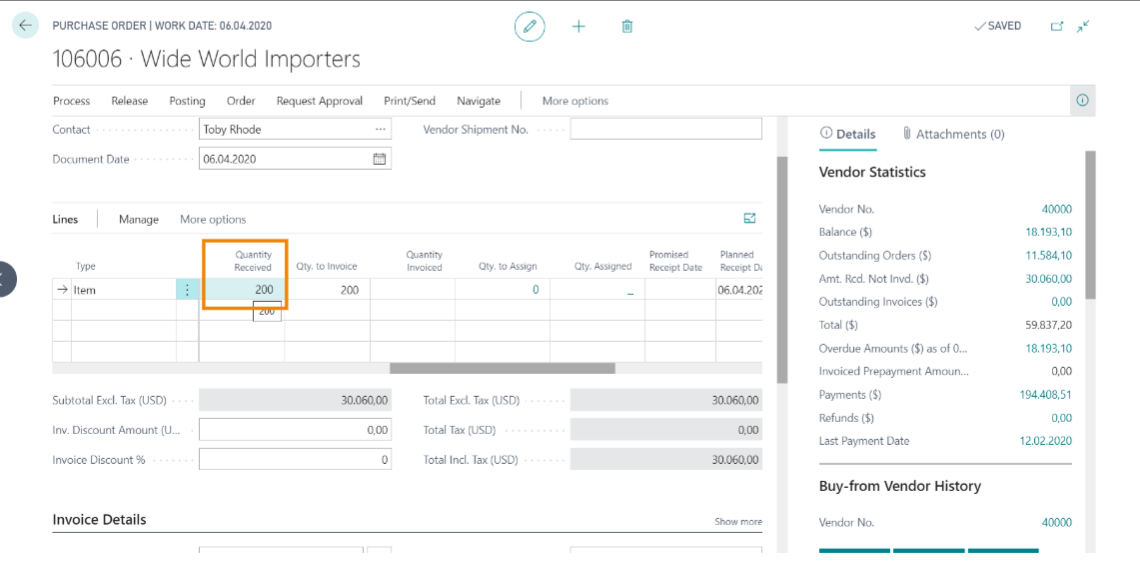The height and width of the screenshot is (562, 1140).
Task: Click the collapse page arrows icon
Action: click(x=1083, y=26)
